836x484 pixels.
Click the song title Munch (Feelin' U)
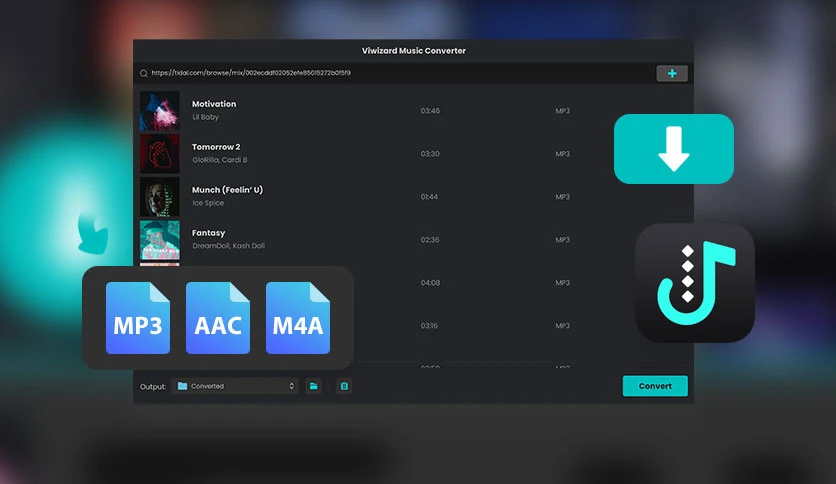(x=227, y=190)
